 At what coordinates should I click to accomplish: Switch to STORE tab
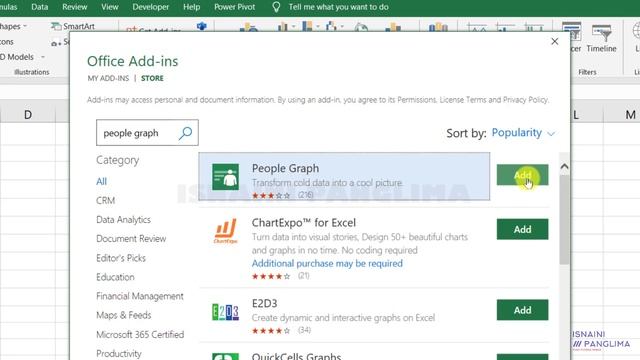click(152, 78)
